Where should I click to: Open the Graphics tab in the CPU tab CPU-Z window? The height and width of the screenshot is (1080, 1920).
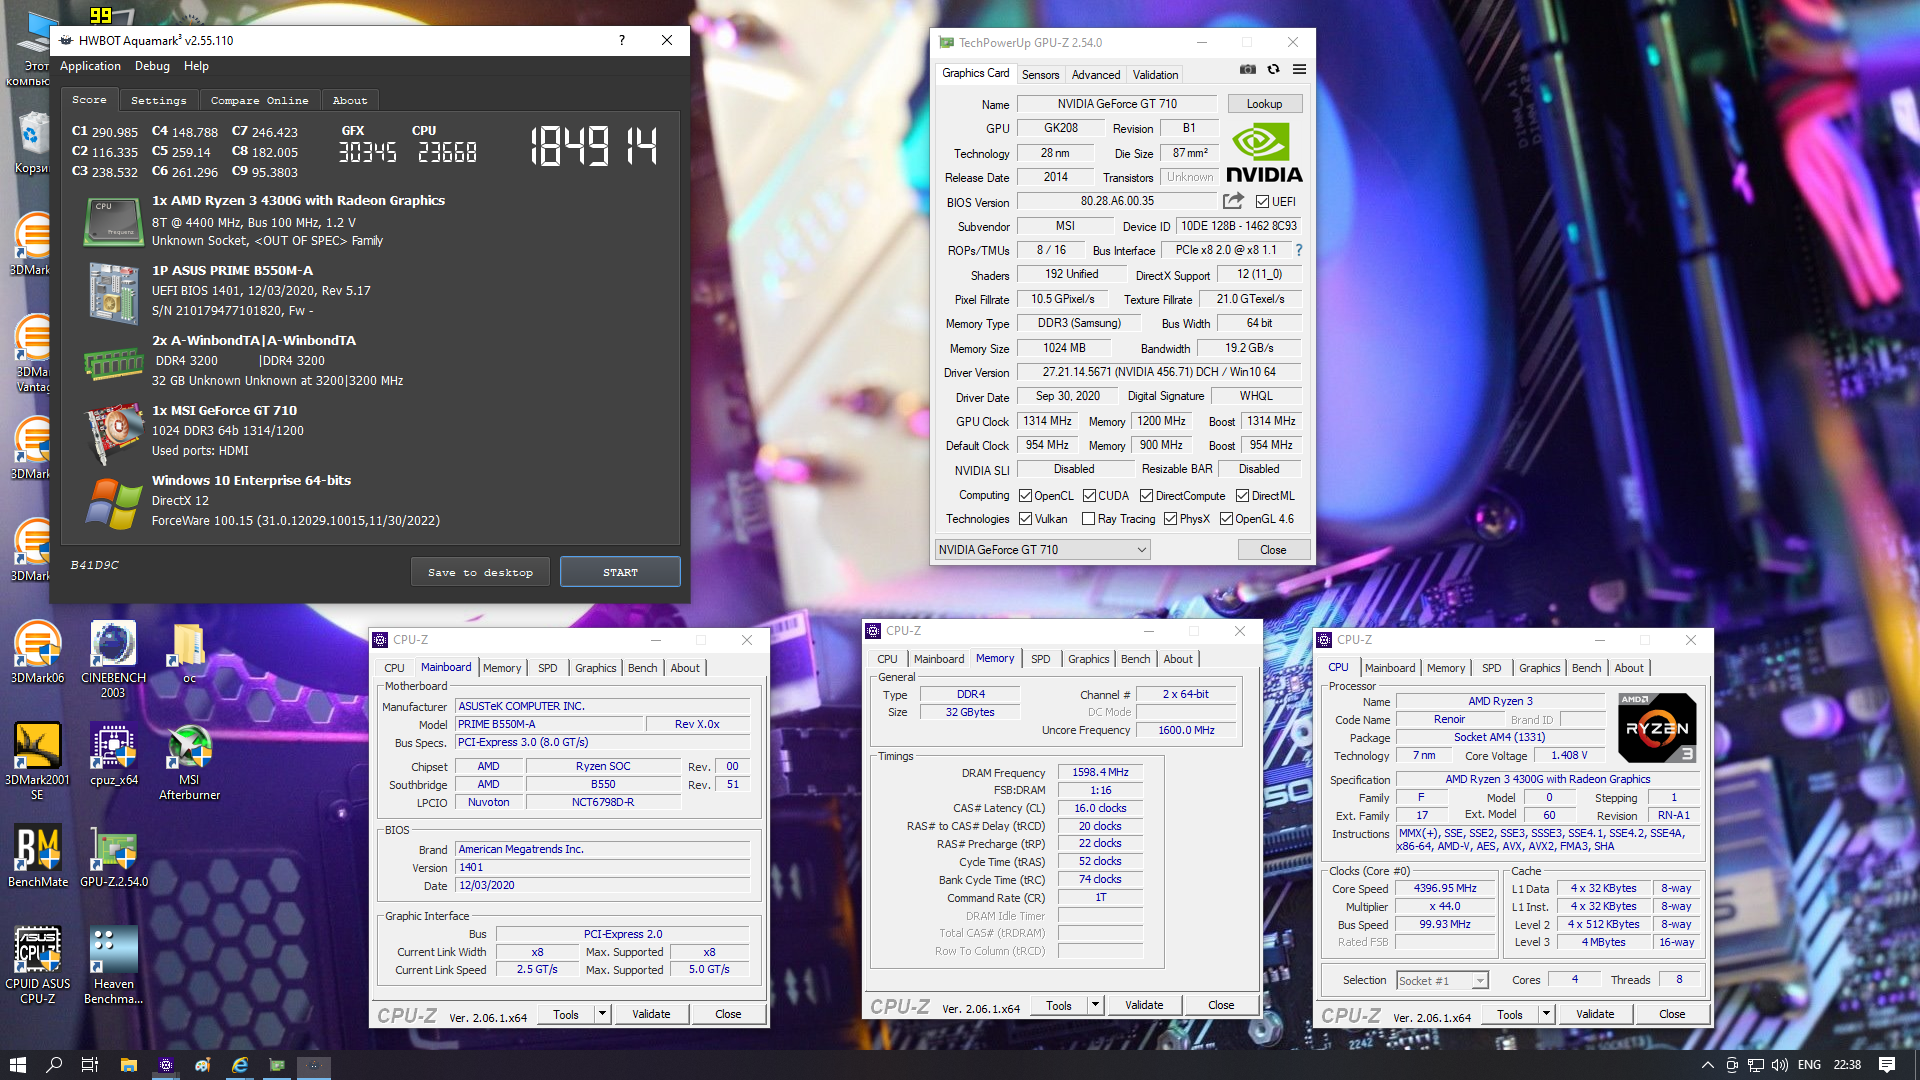click(x=1539, y=668)
